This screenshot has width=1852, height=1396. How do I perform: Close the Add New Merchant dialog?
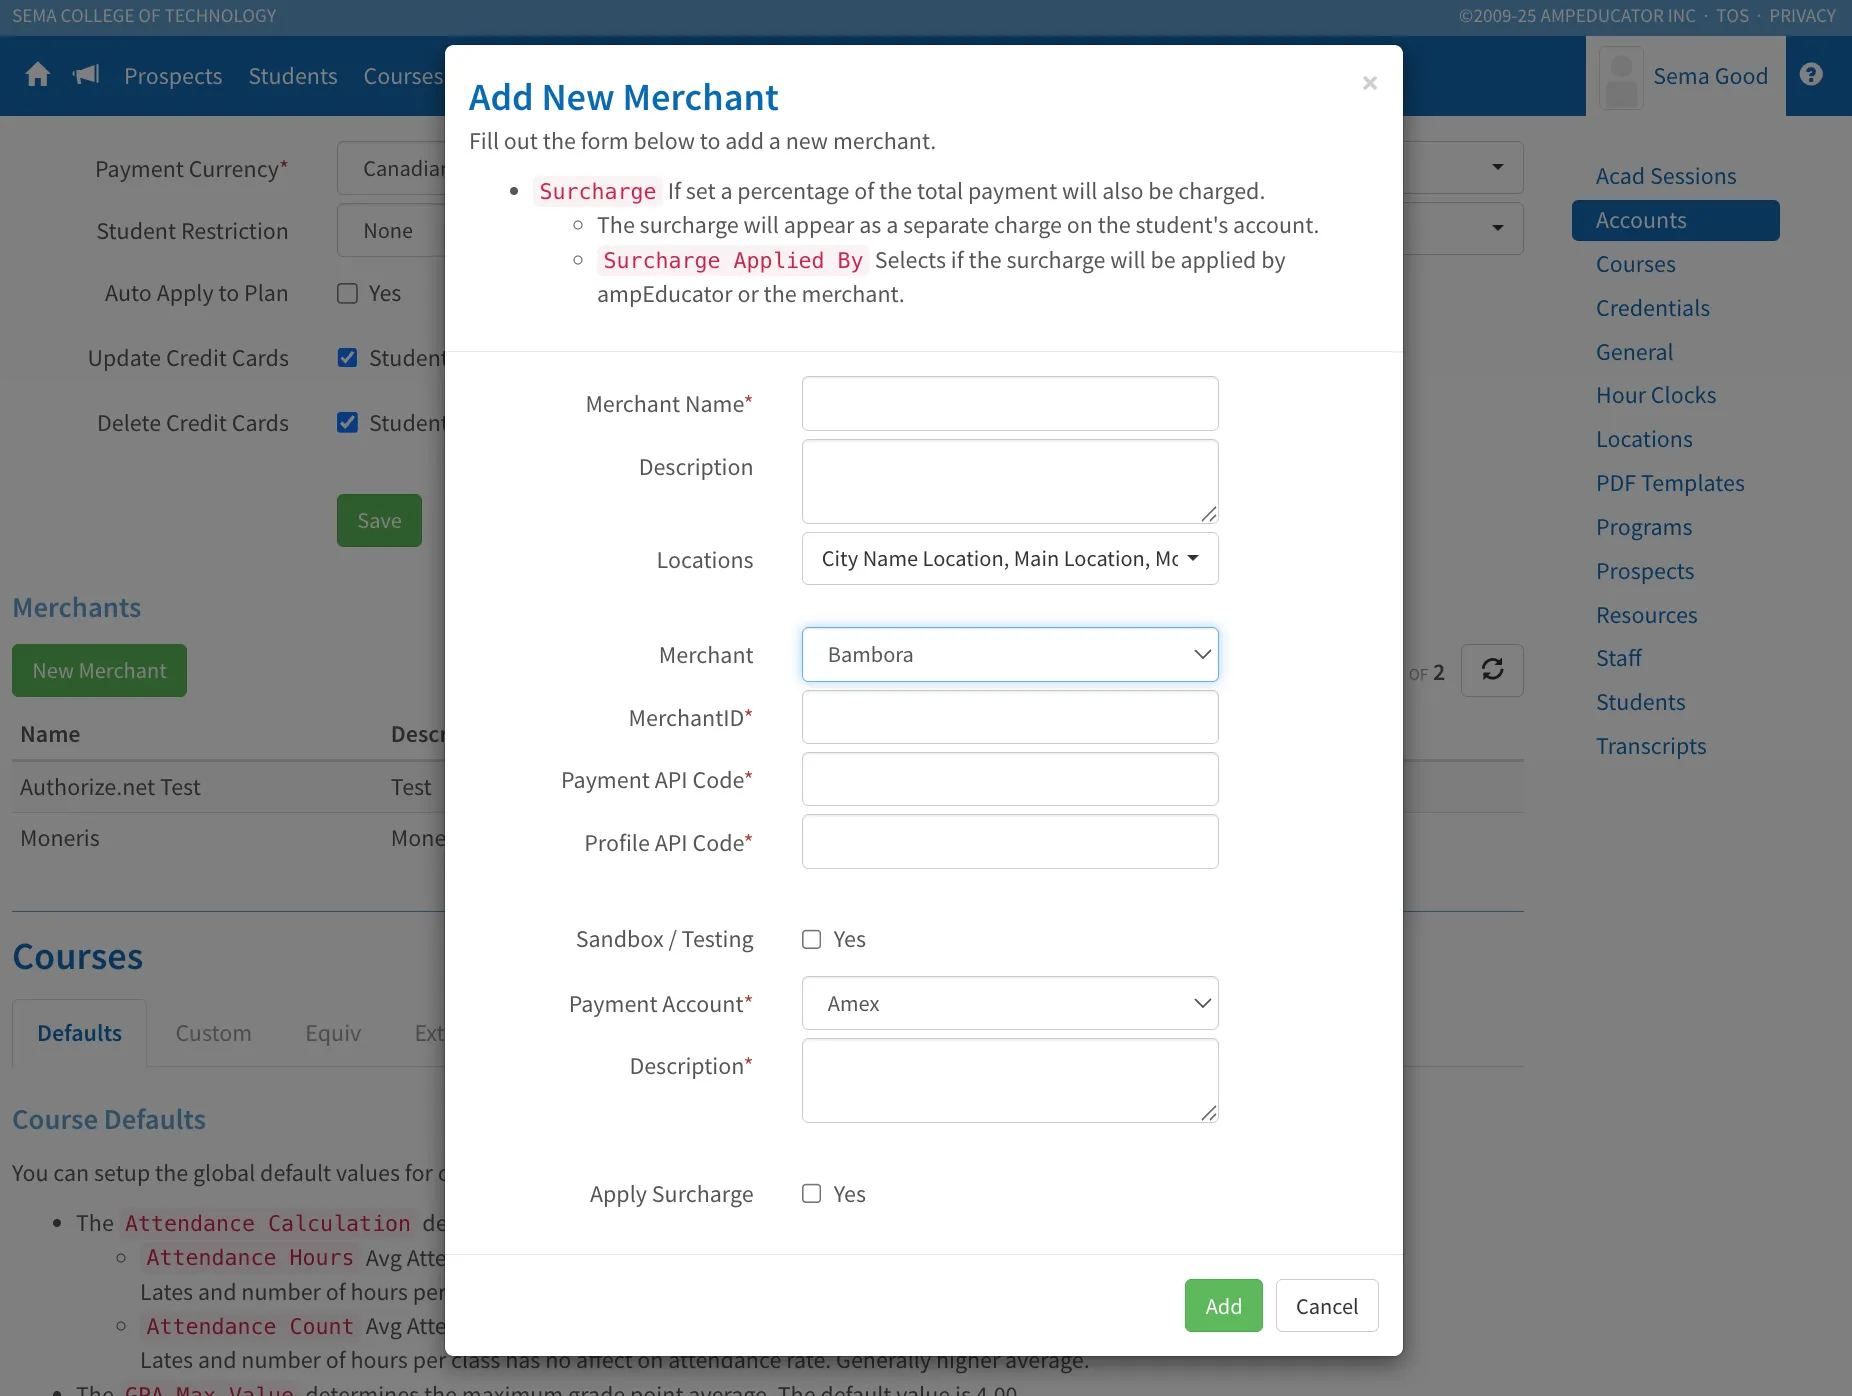click(x=1370, y=83)
